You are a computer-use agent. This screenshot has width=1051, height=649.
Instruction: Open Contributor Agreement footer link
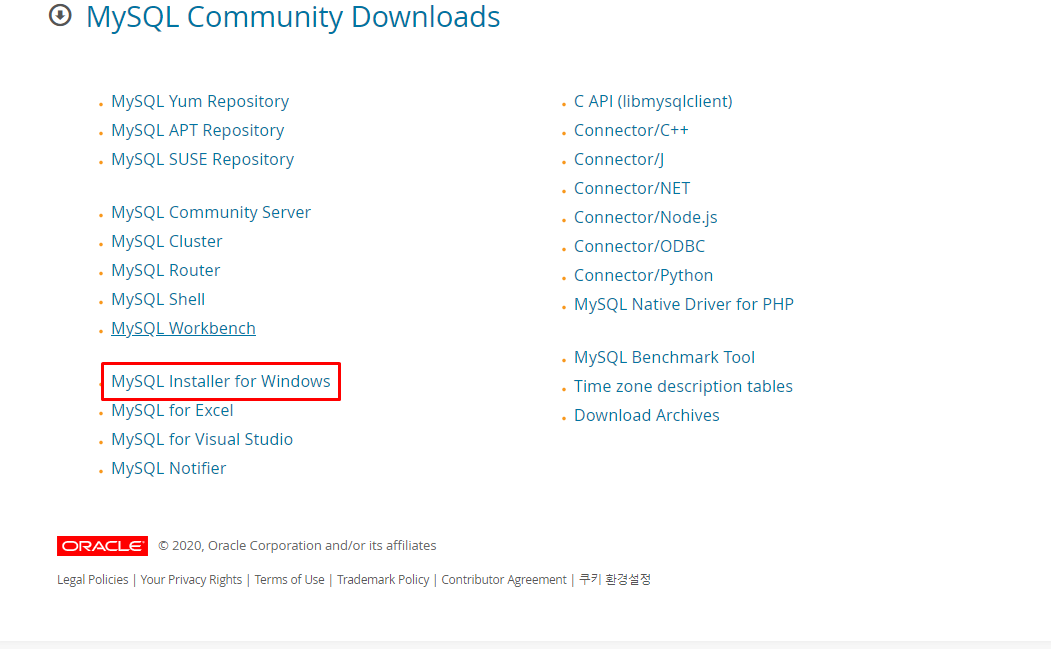[x=504, y=579]
